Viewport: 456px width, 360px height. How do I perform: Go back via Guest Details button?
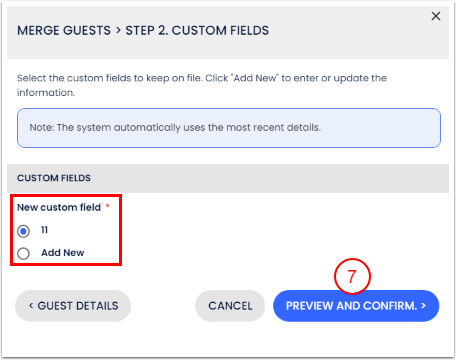(x=73, y=306)
